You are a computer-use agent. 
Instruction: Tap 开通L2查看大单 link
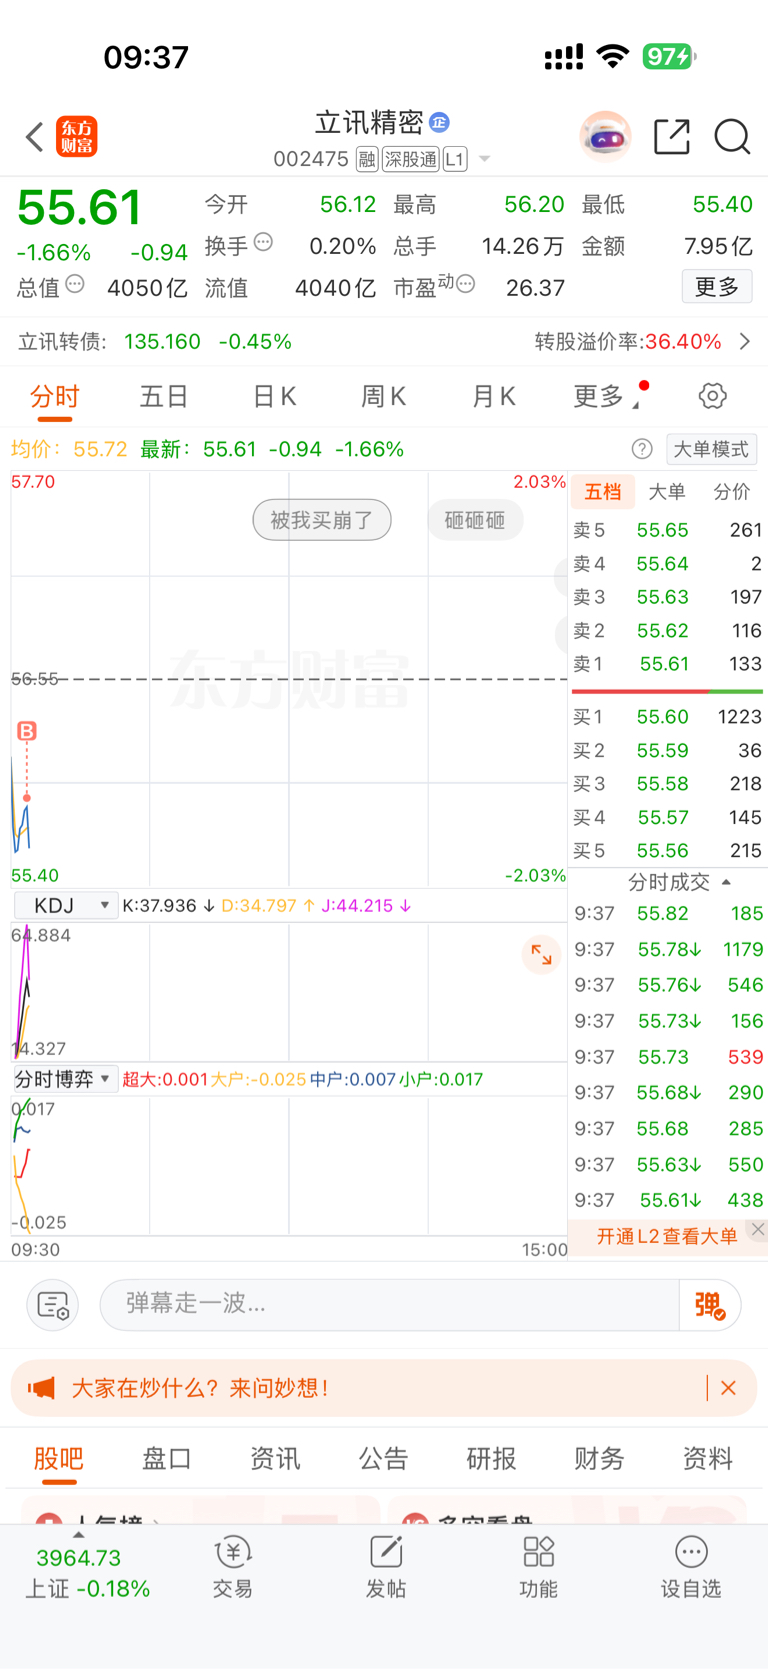pos(667,1237)
